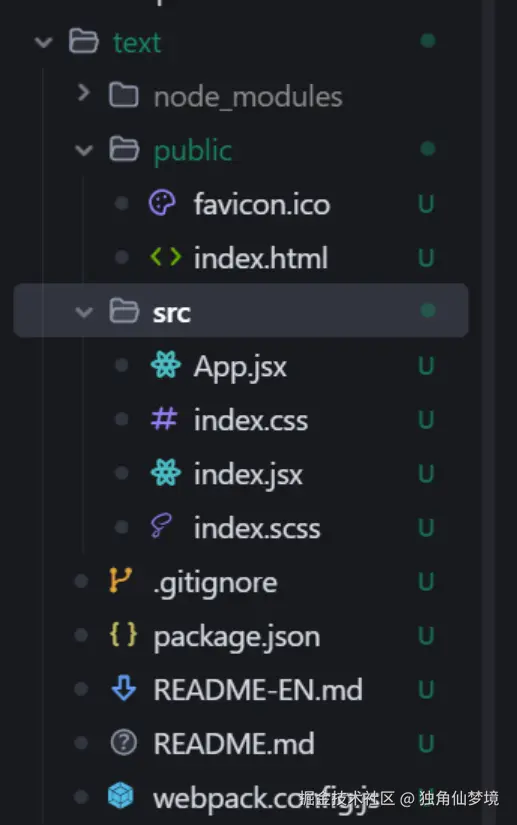This screenshot has width=517, height=825.
Task: Click the Sass icon beside index.scss
Action: click(161, 526)
